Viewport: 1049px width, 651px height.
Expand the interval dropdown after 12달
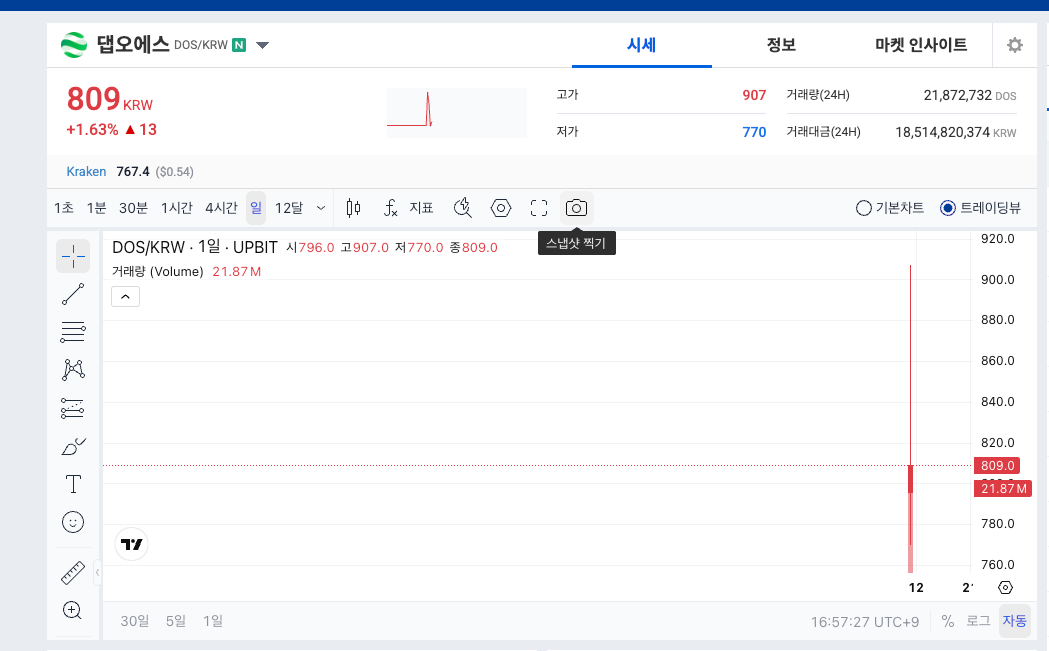tap(321, 208)
